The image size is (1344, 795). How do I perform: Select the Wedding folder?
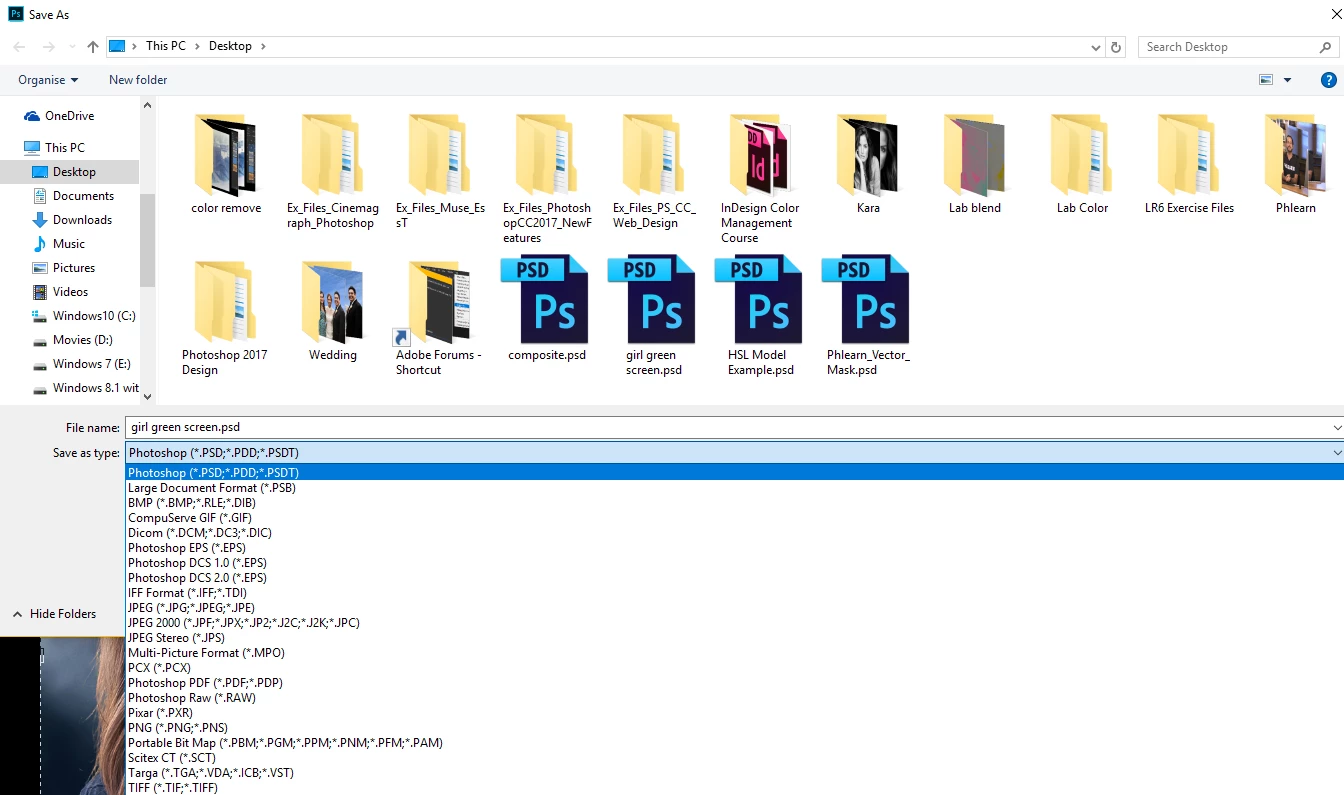[333, 311]
